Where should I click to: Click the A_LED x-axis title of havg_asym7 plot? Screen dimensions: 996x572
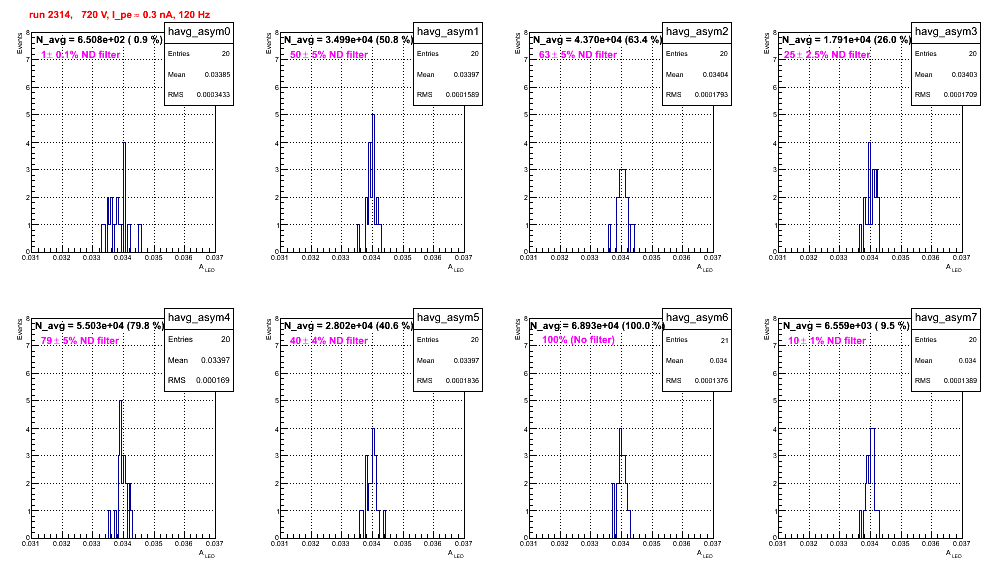click(x=953, y=554)
